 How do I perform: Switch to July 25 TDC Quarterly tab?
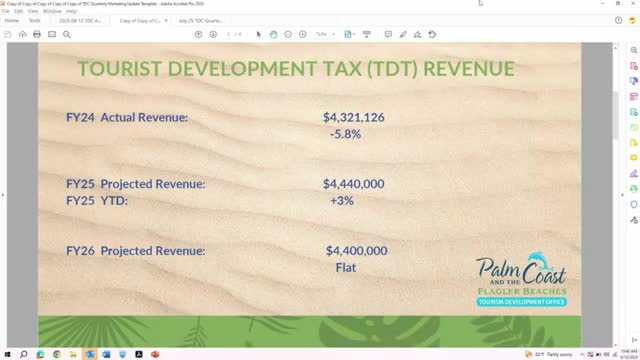200,20
